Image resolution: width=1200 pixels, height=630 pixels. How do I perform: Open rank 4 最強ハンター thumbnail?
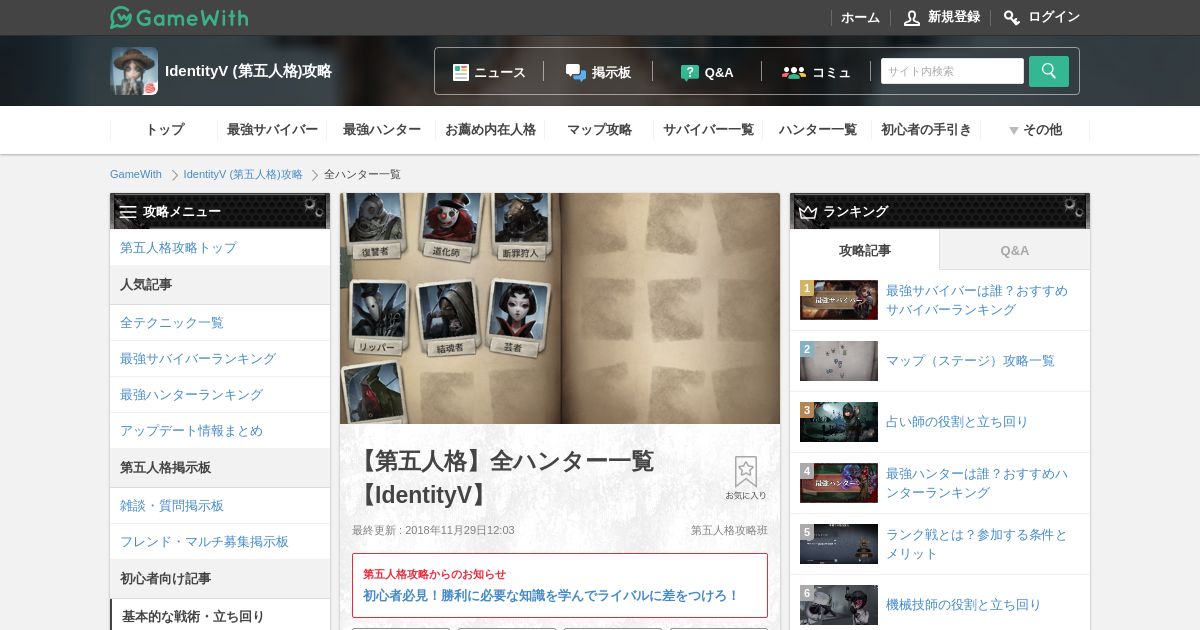[x=839, y=483]
